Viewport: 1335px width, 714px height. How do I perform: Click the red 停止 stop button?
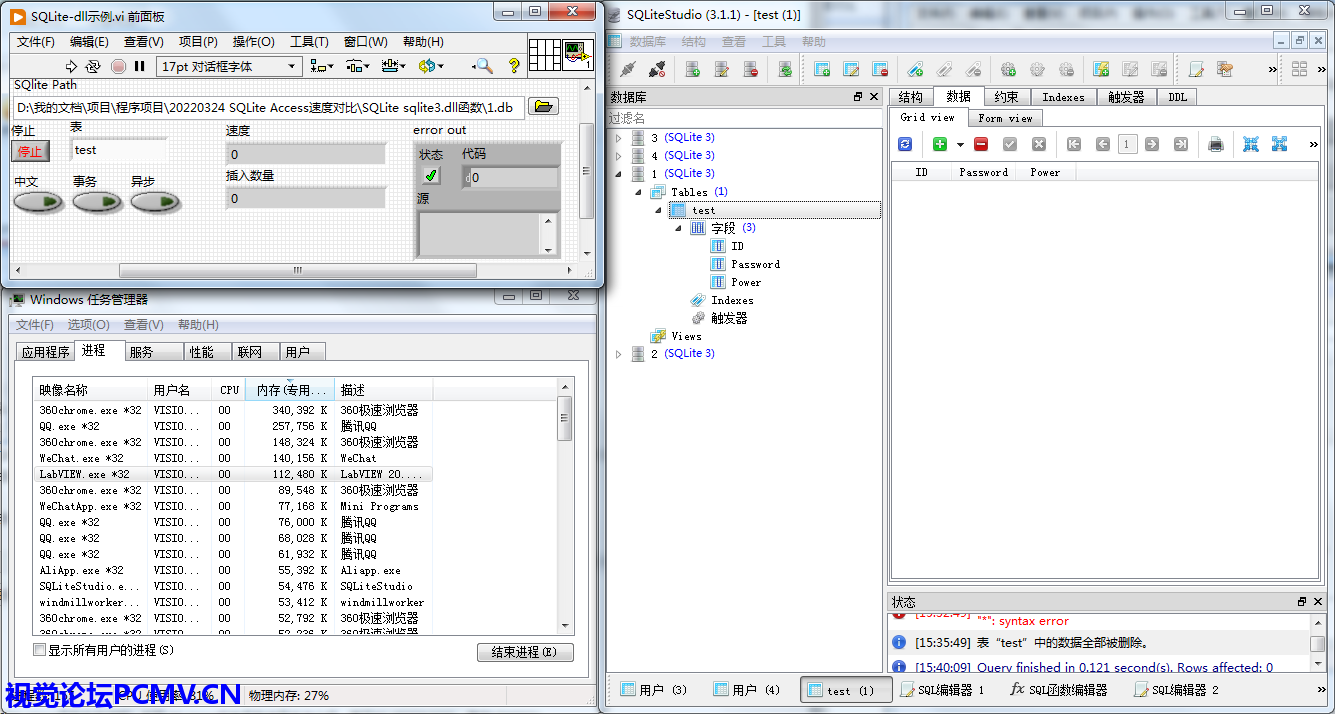[x=30, y=152]
